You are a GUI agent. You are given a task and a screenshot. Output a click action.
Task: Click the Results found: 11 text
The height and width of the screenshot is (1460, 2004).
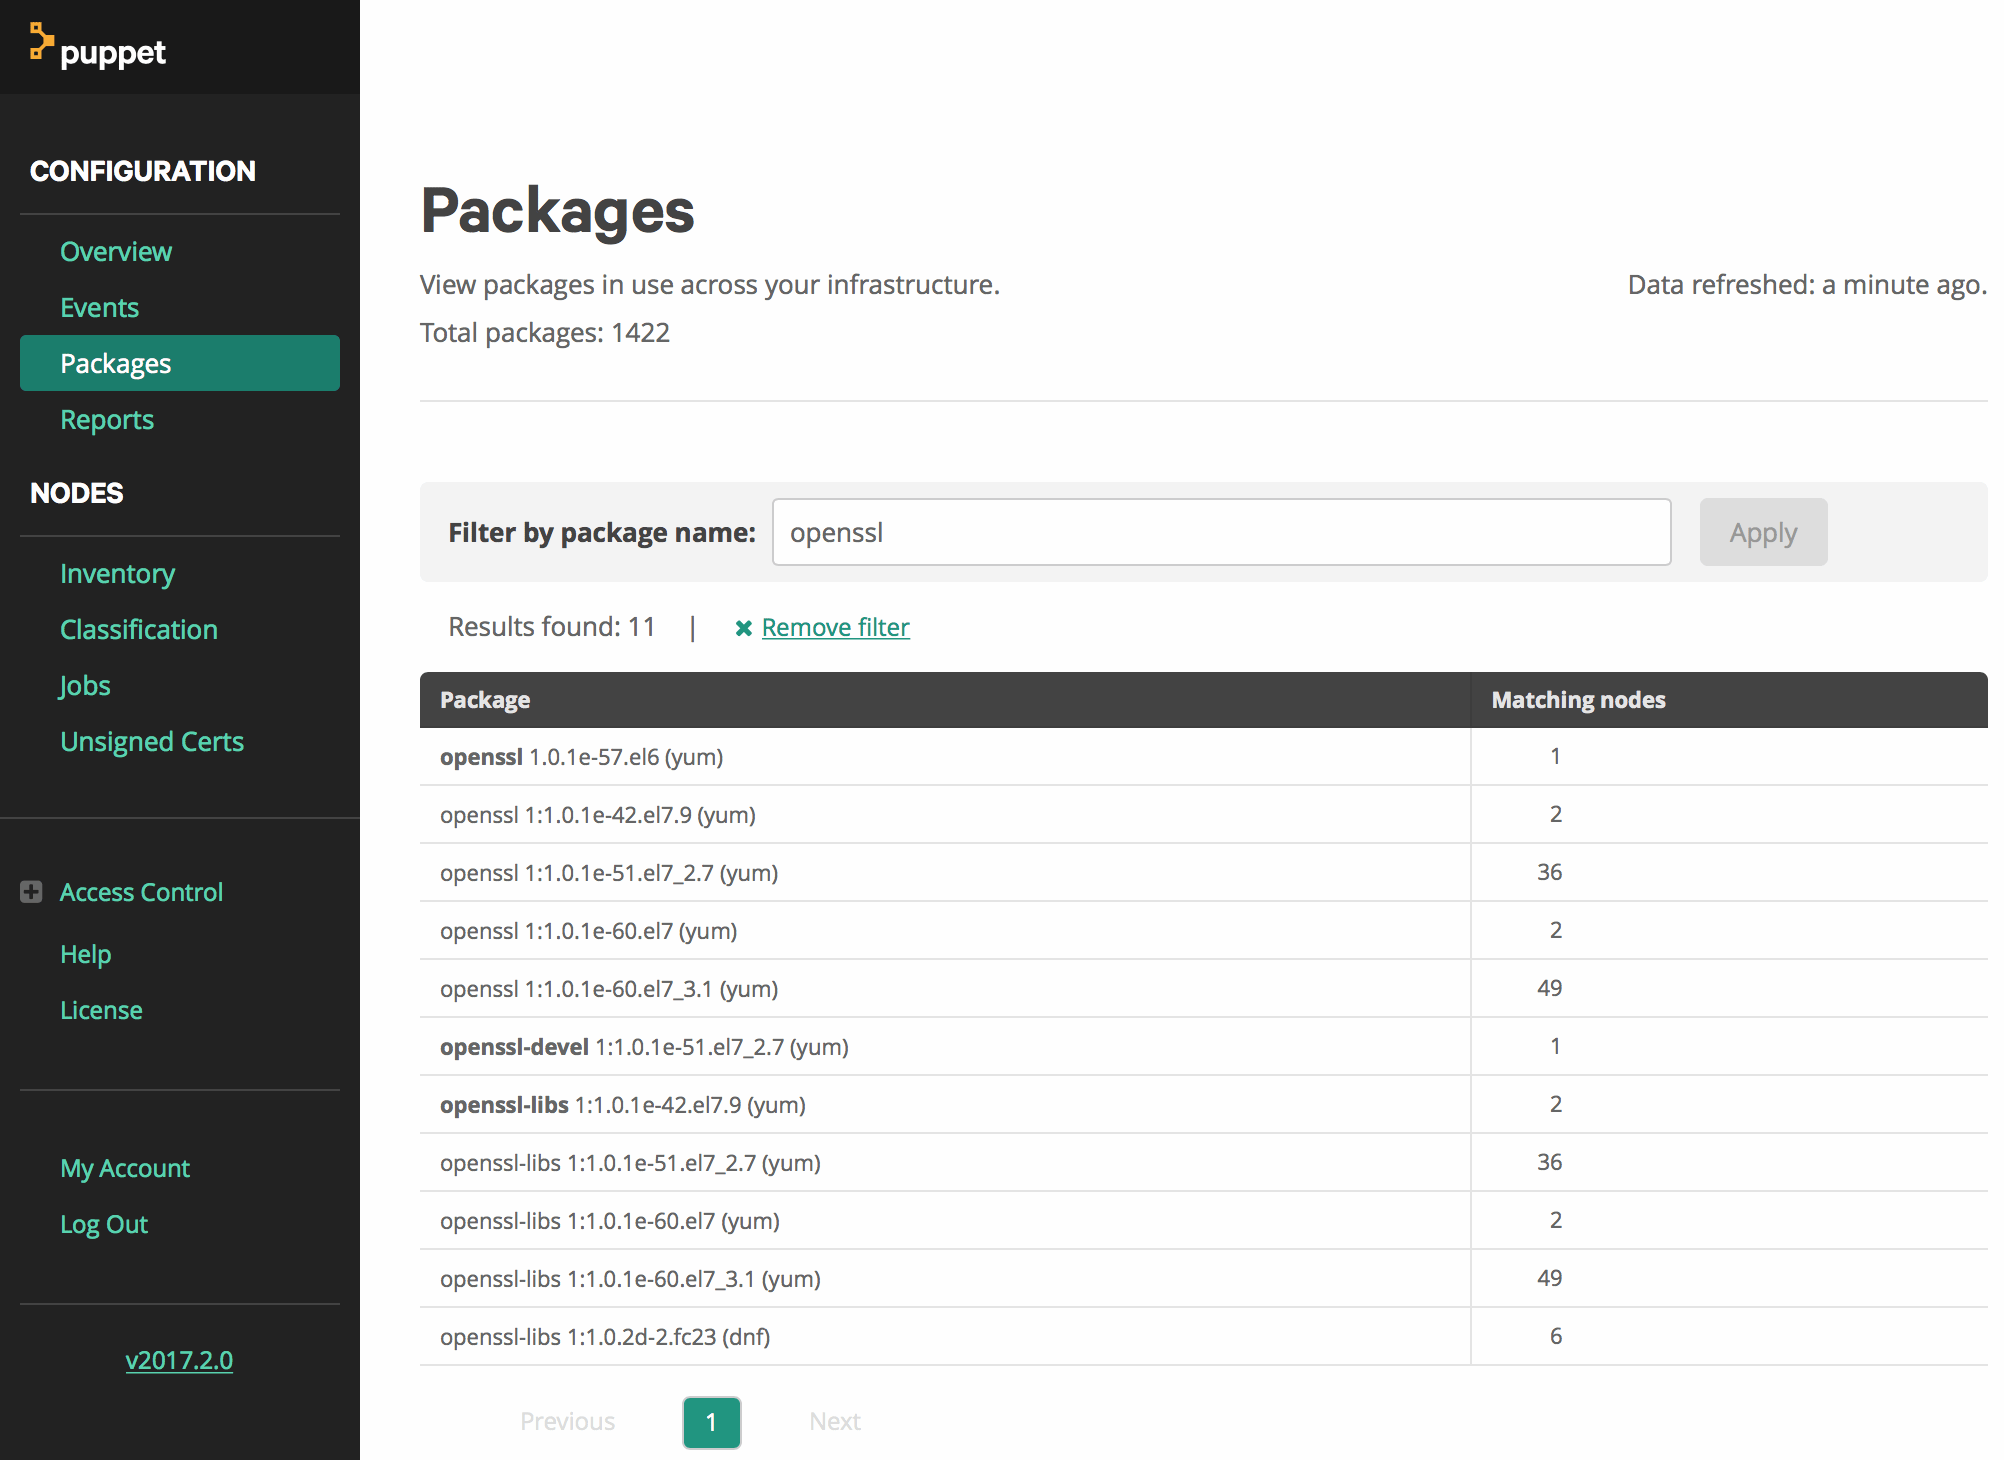tap(552, 627)
